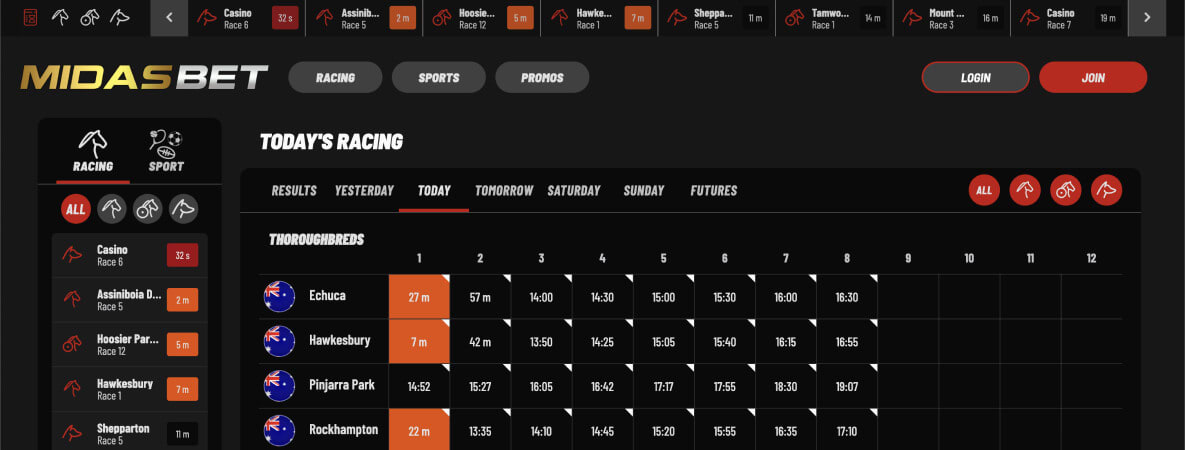
Task: Click the Australian flag next to Hawkesbury row
Action: [x=279, y=341]
